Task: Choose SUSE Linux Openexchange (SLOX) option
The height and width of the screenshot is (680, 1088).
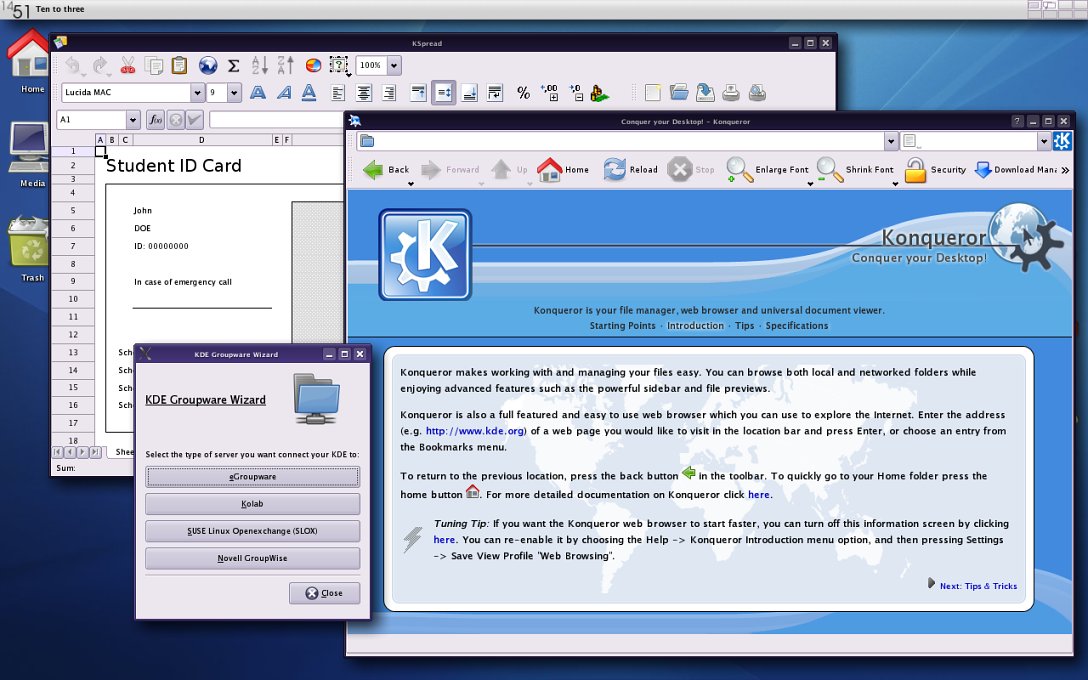Action: [253, 531]
